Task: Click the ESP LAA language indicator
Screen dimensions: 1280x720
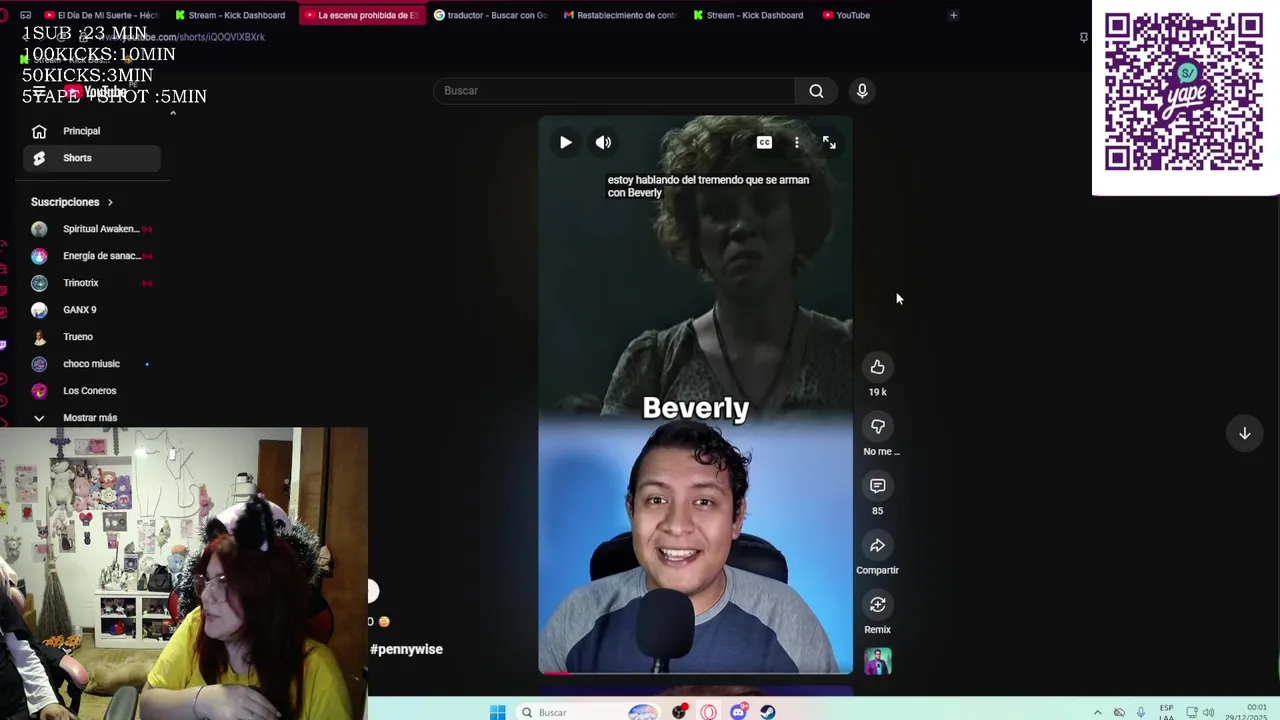Action: point(1166,712)
